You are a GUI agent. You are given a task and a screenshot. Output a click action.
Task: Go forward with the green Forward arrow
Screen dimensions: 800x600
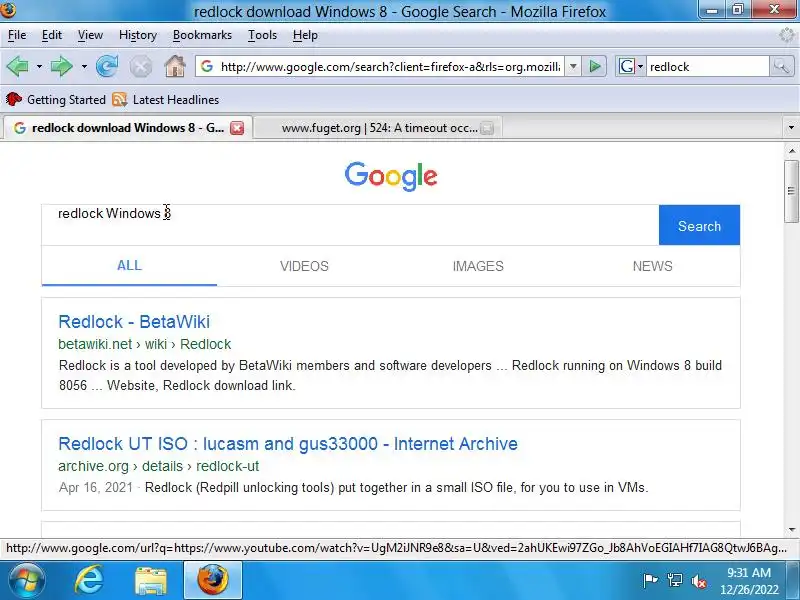[62, 67]
